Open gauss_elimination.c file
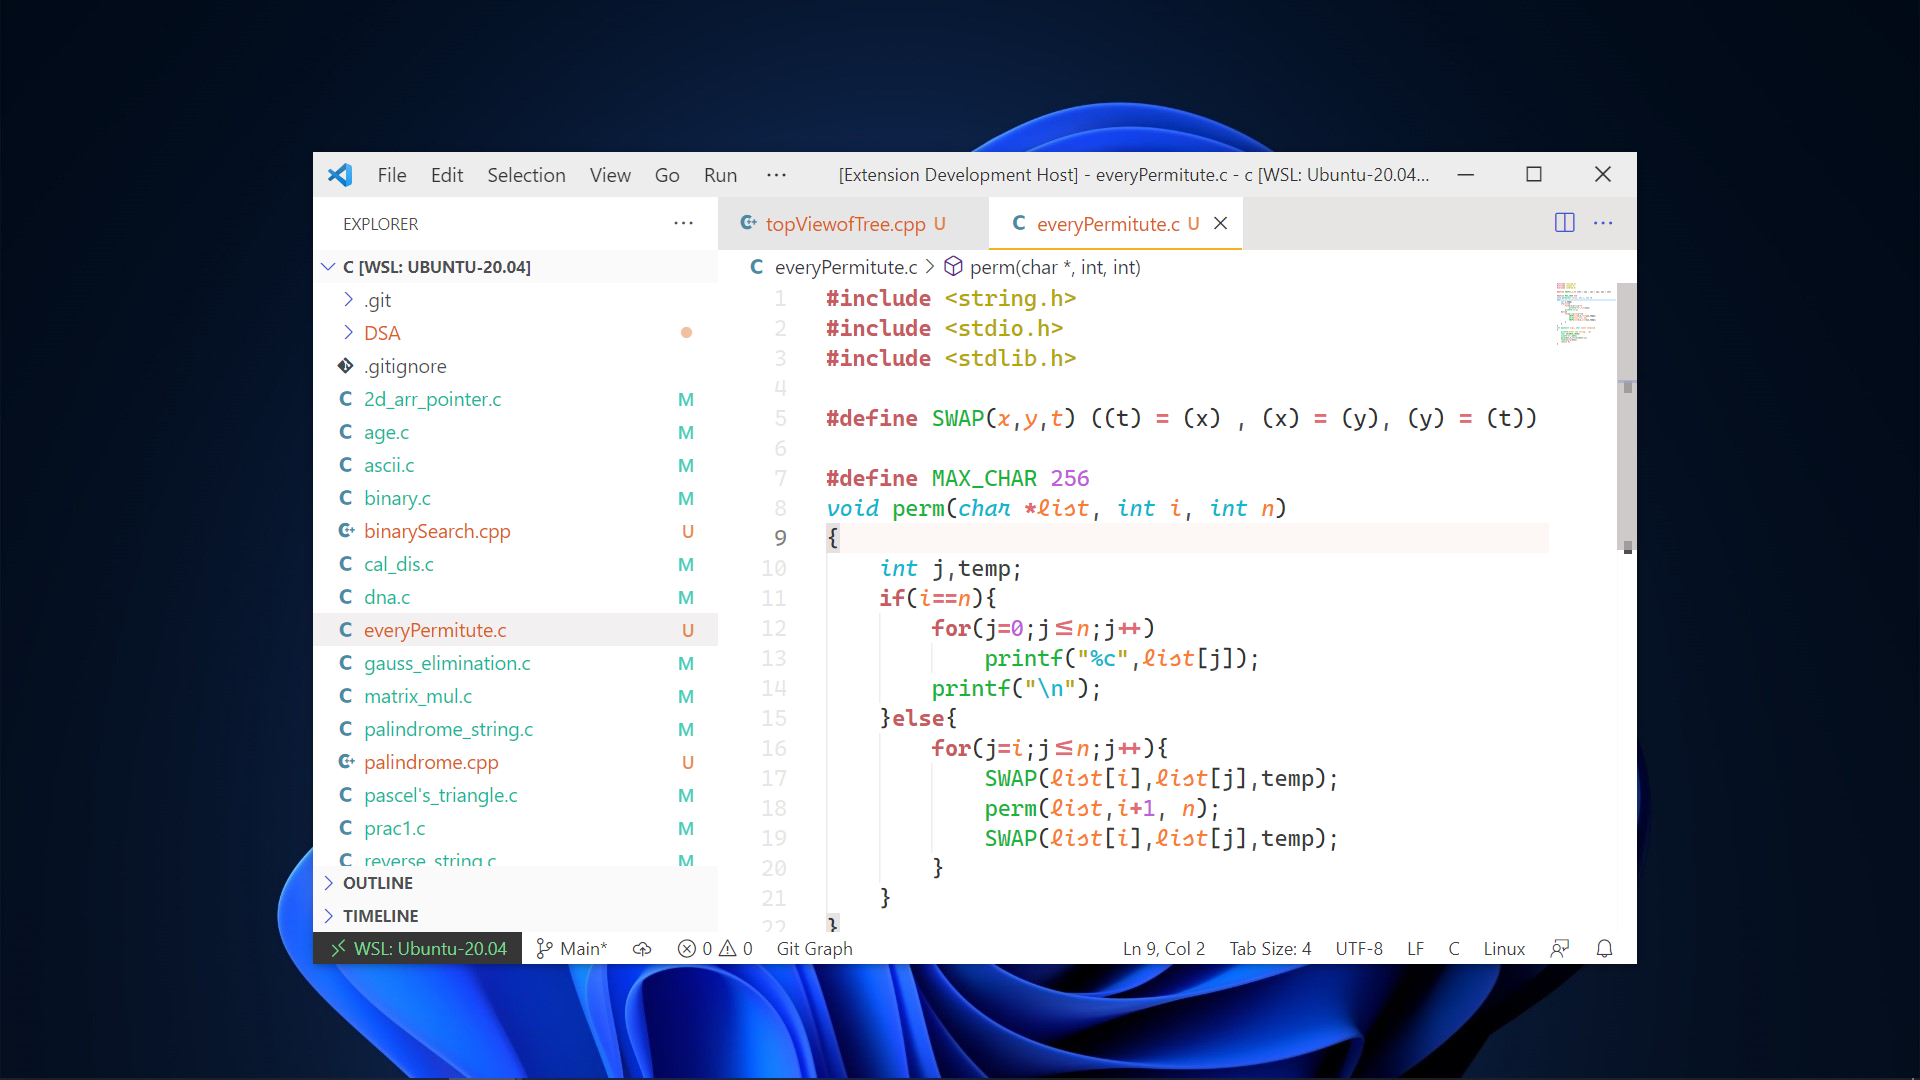This screenshot has width=1920, height=1080. (516, 663)
